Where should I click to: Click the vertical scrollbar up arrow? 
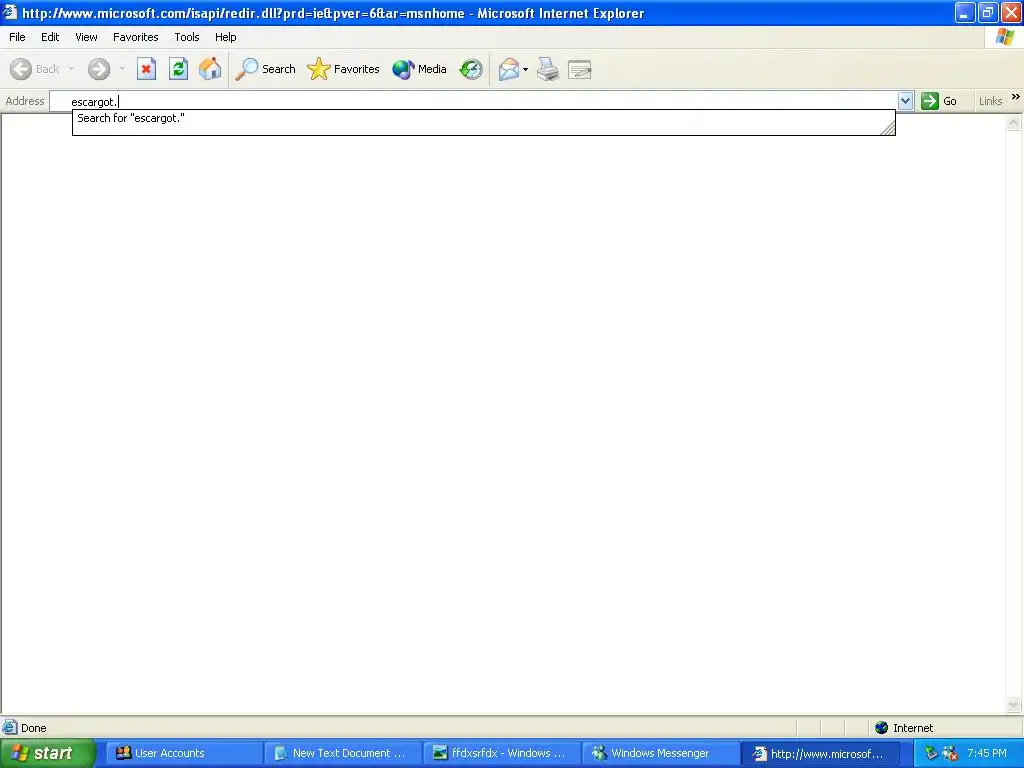(1014, 123)
